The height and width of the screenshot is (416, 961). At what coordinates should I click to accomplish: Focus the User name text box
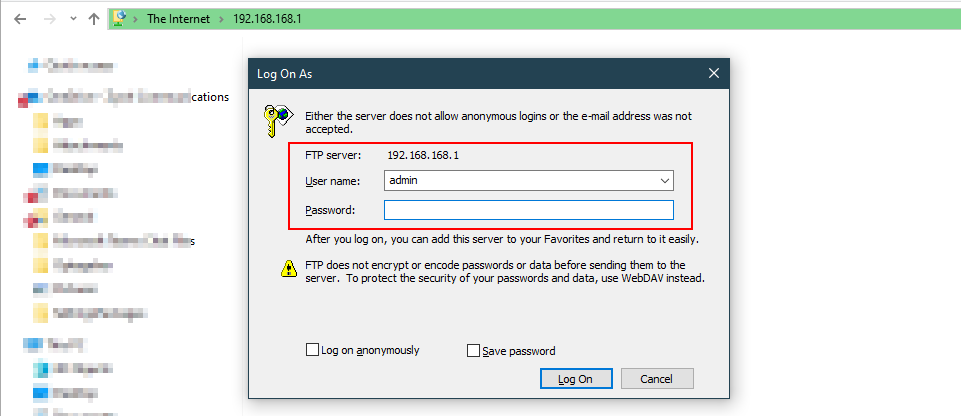[x=520, y=181]
